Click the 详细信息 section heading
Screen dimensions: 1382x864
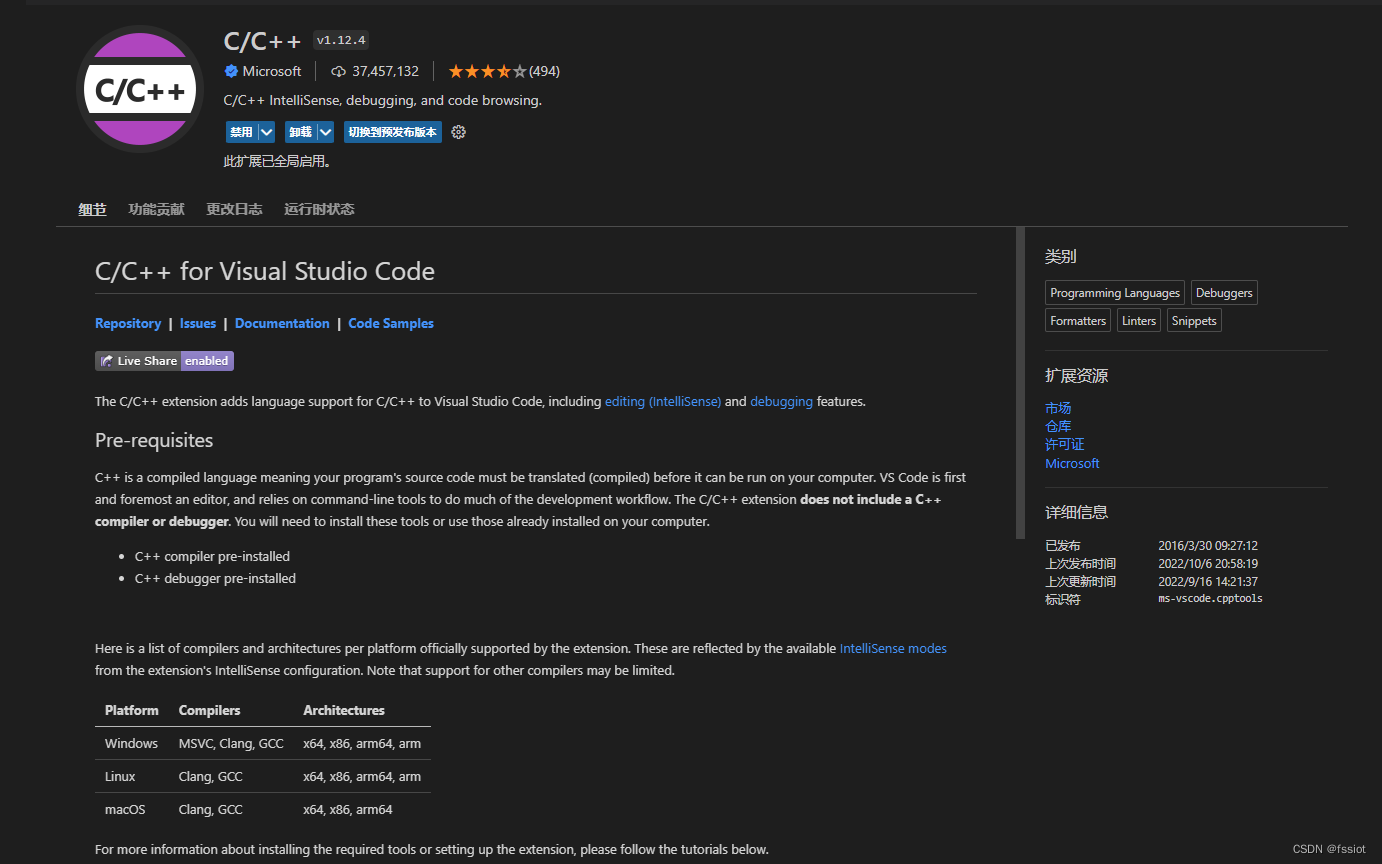click(x=1076, y=512)
